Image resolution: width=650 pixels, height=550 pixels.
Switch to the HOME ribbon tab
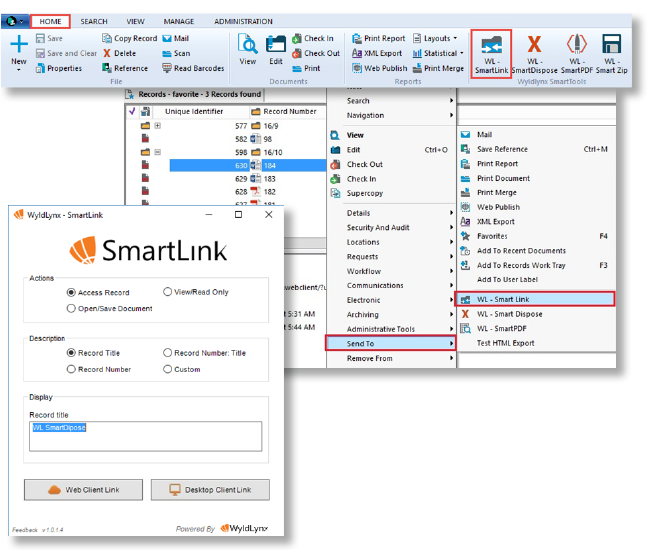coord(50,22)
